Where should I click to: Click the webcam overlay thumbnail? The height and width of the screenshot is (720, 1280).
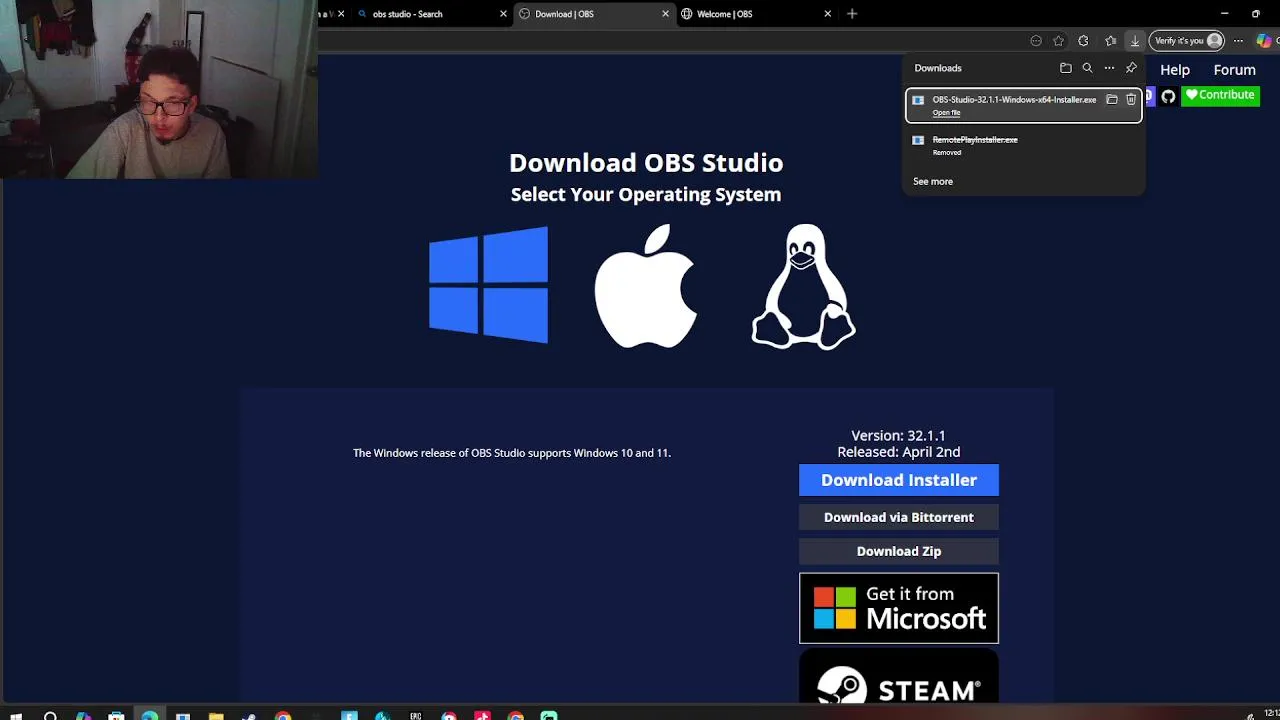pos(159,90)
